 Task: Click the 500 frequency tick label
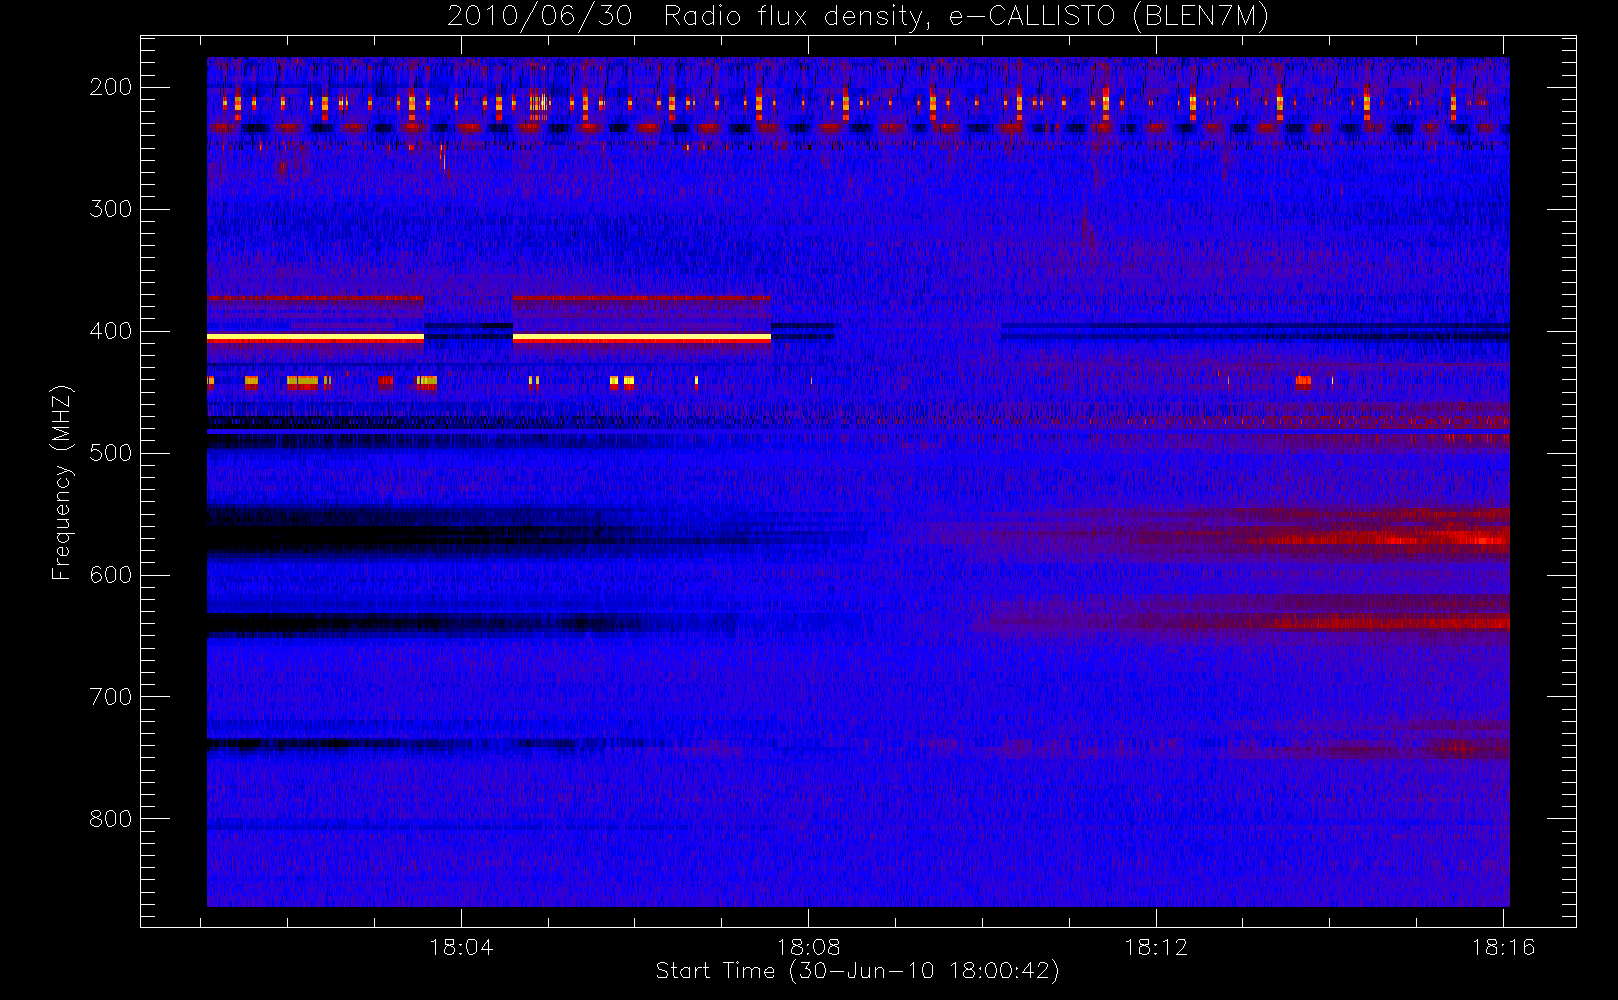click(x=111, y=453)
